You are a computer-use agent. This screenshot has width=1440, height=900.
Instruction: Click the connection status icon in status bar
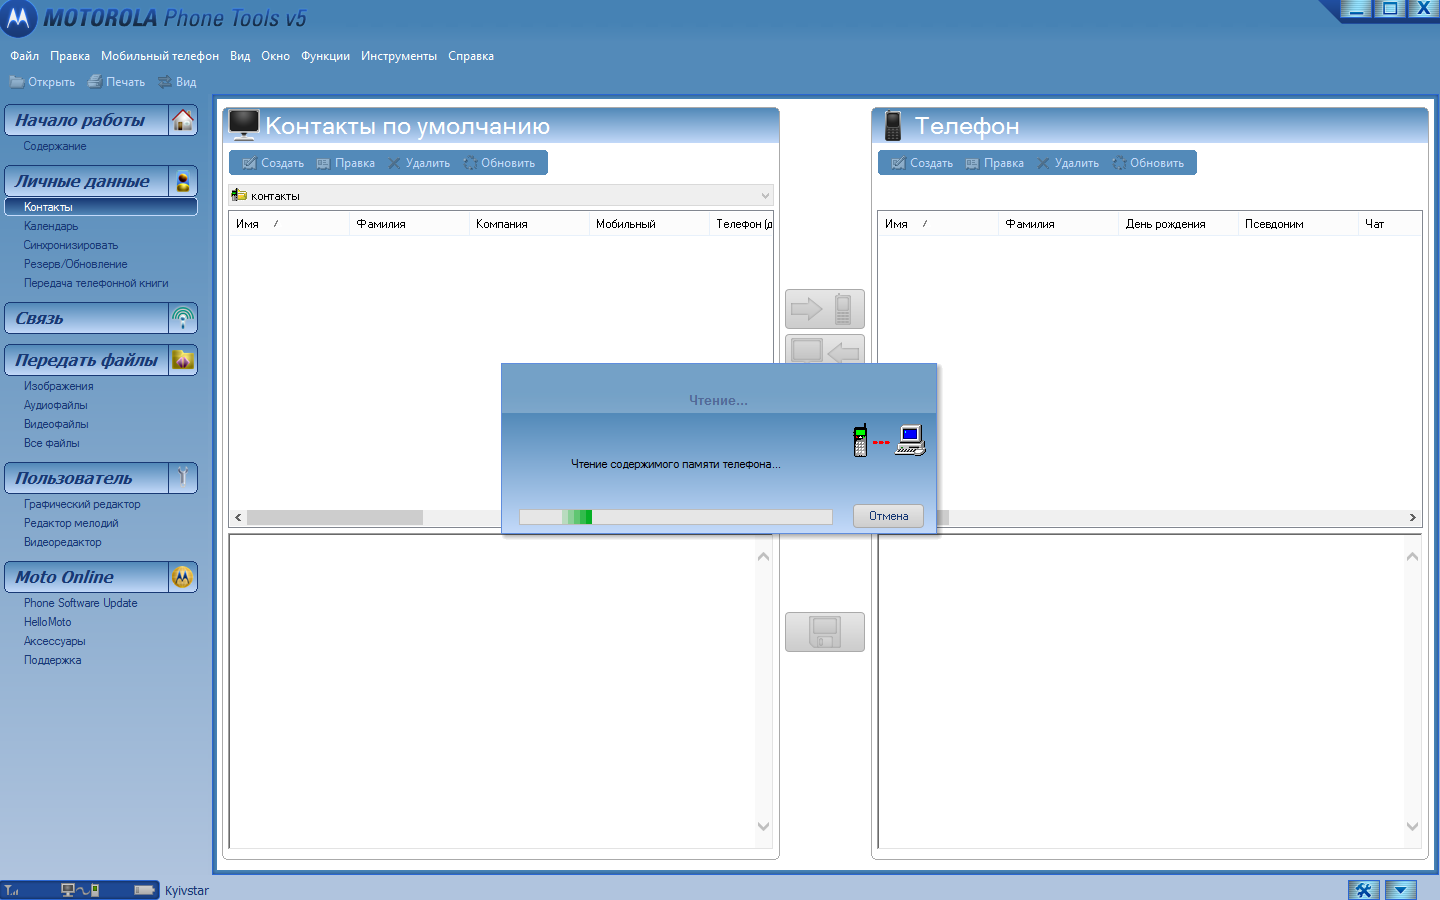[x=80, y=890]
